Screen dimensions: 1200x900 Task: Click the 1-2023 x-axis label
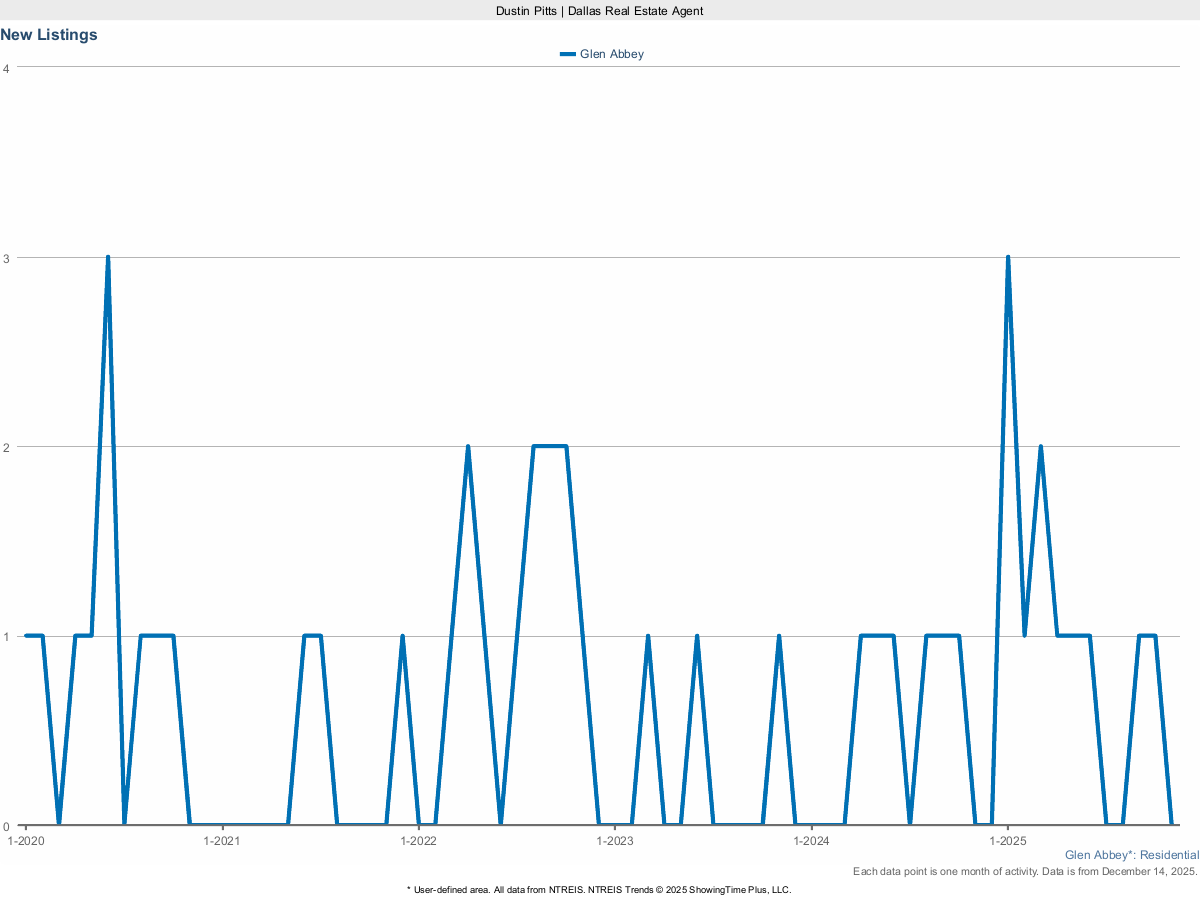coord(615,841)
